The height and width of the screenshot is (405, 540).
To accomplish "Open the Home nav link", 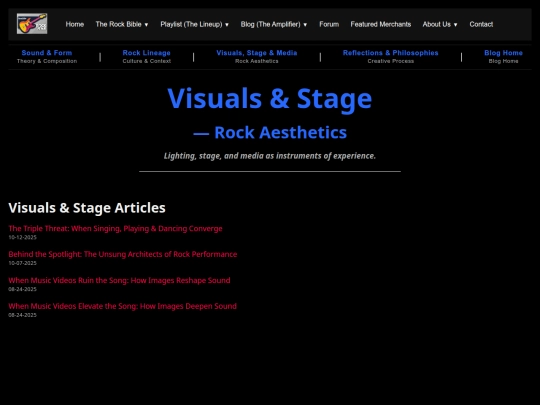I will [75, 24].
